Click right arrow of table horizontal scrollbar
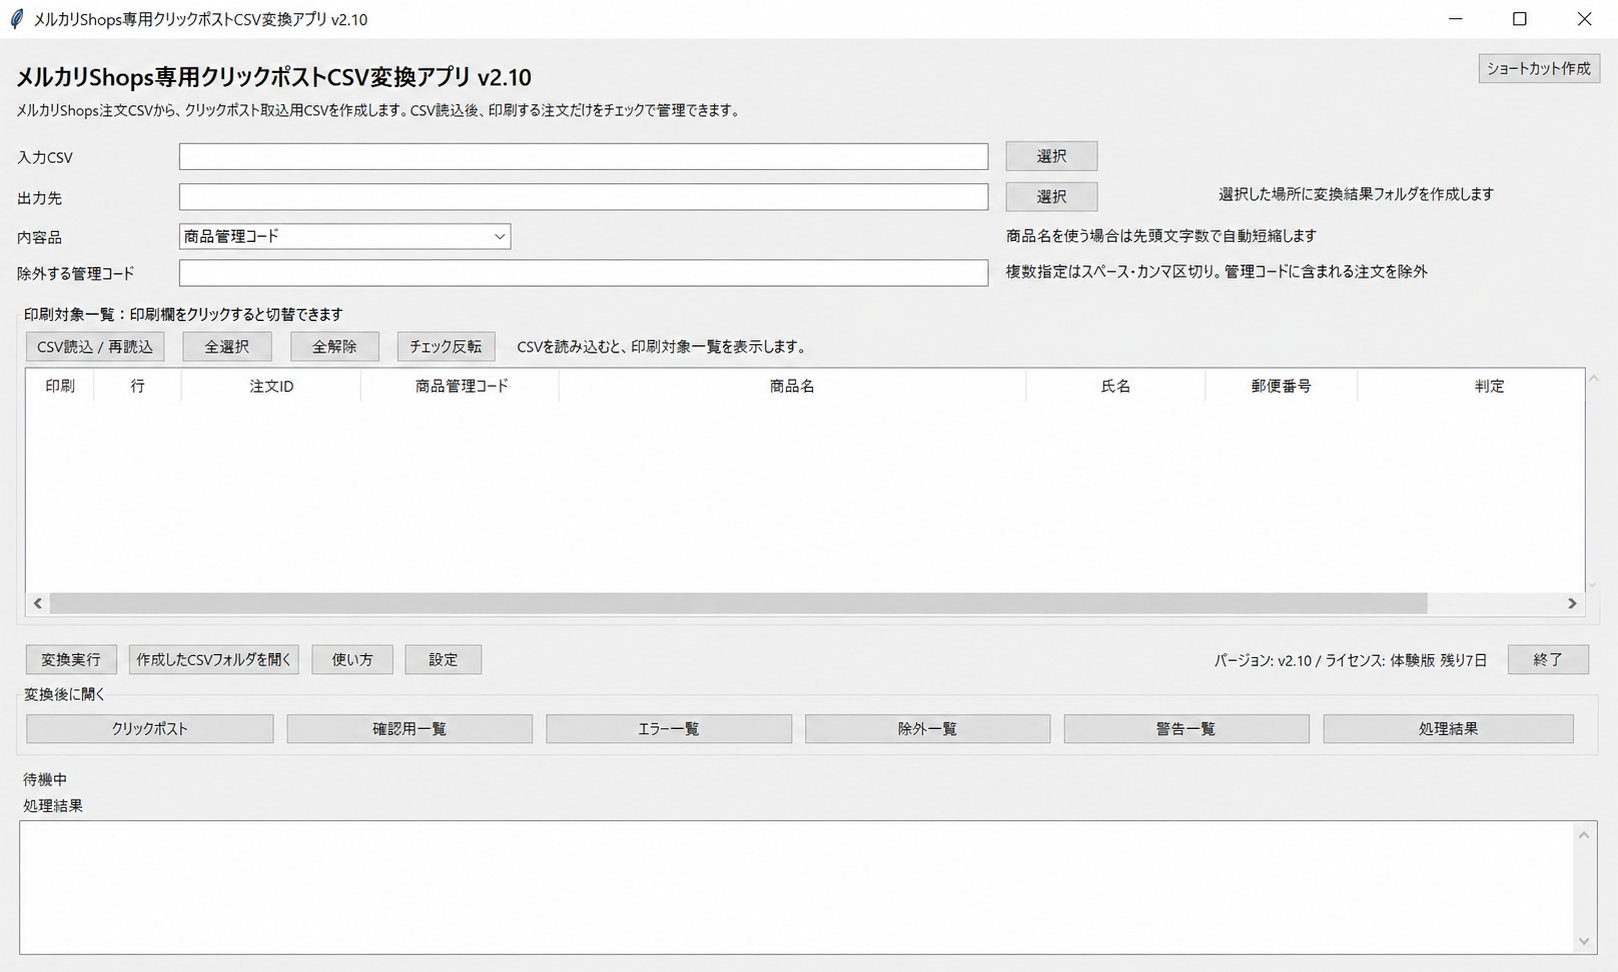1618x972 pixels. (1572, 603)
